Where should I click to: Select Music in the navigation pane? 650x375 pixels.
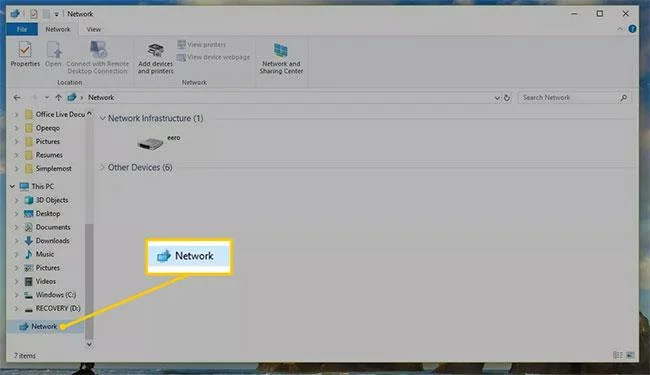click(39, 254)
